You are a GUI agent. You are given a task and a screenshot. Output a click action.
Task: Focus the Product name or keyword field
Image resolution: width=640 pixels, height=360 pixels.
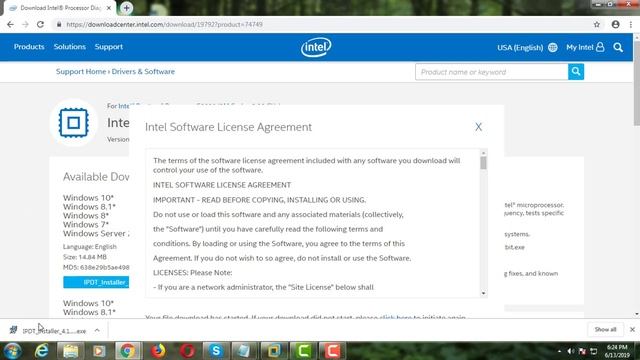491,72
